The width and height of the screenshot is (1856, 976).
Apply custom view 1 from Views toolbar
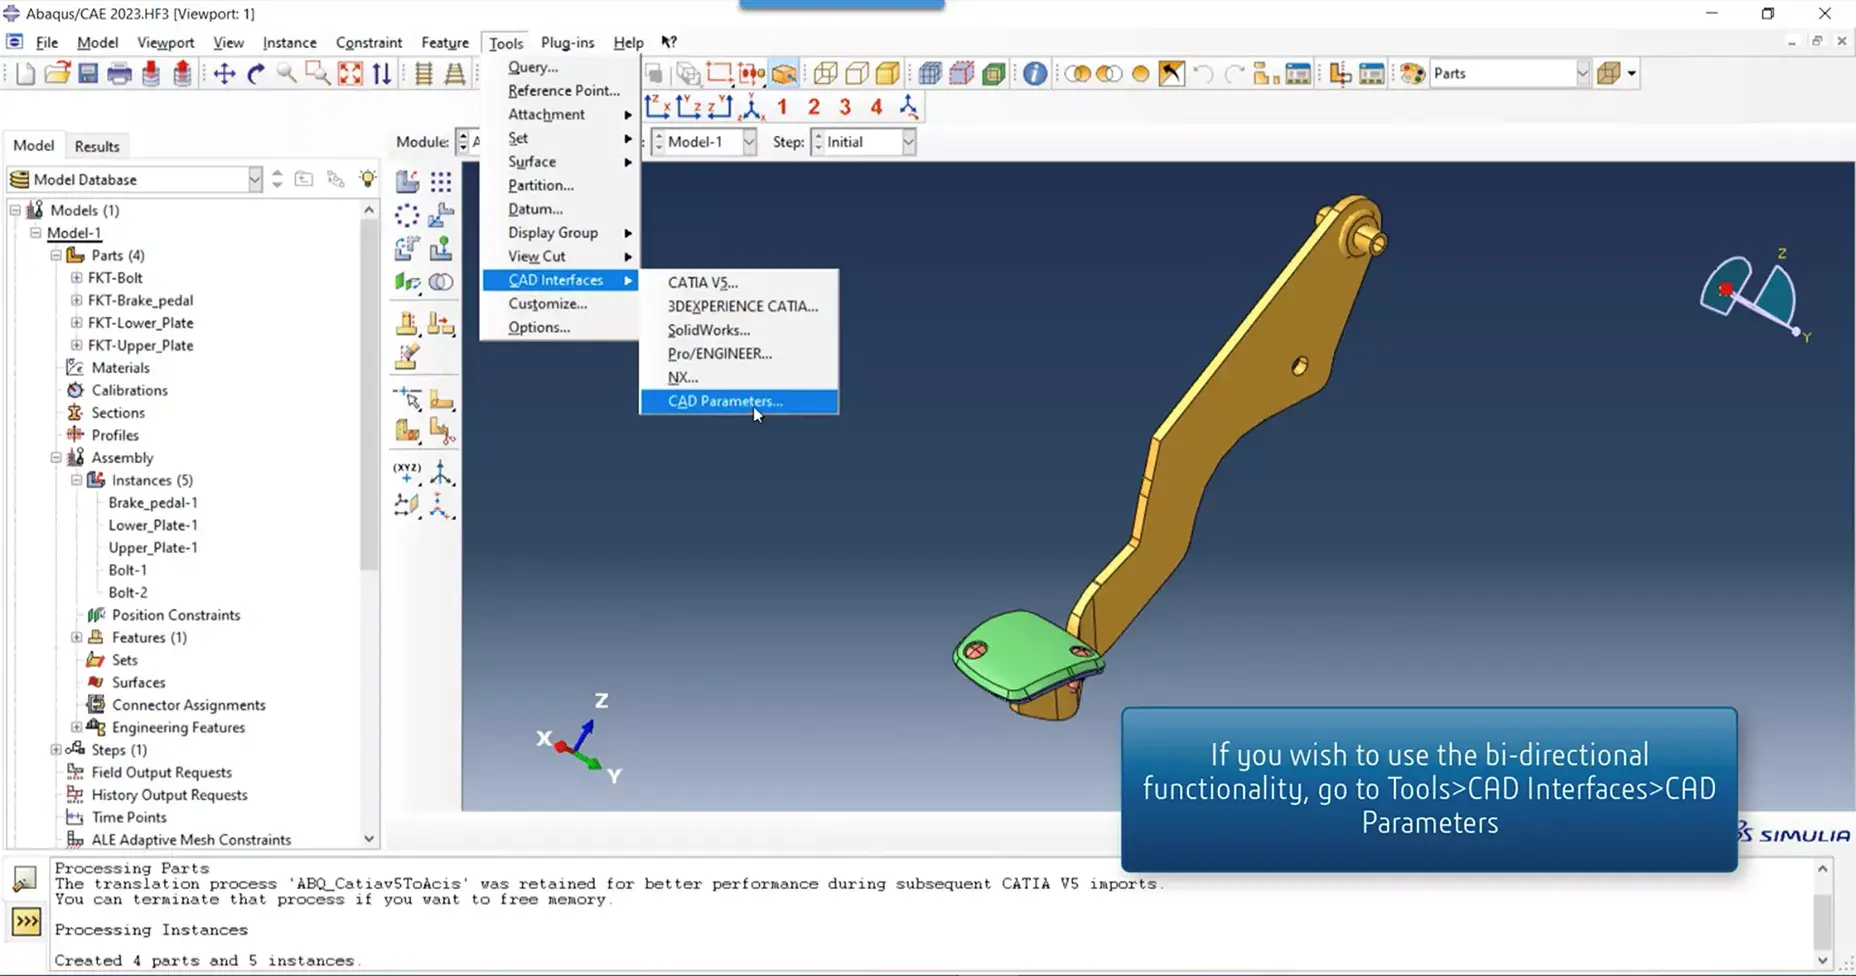point(782,107)
